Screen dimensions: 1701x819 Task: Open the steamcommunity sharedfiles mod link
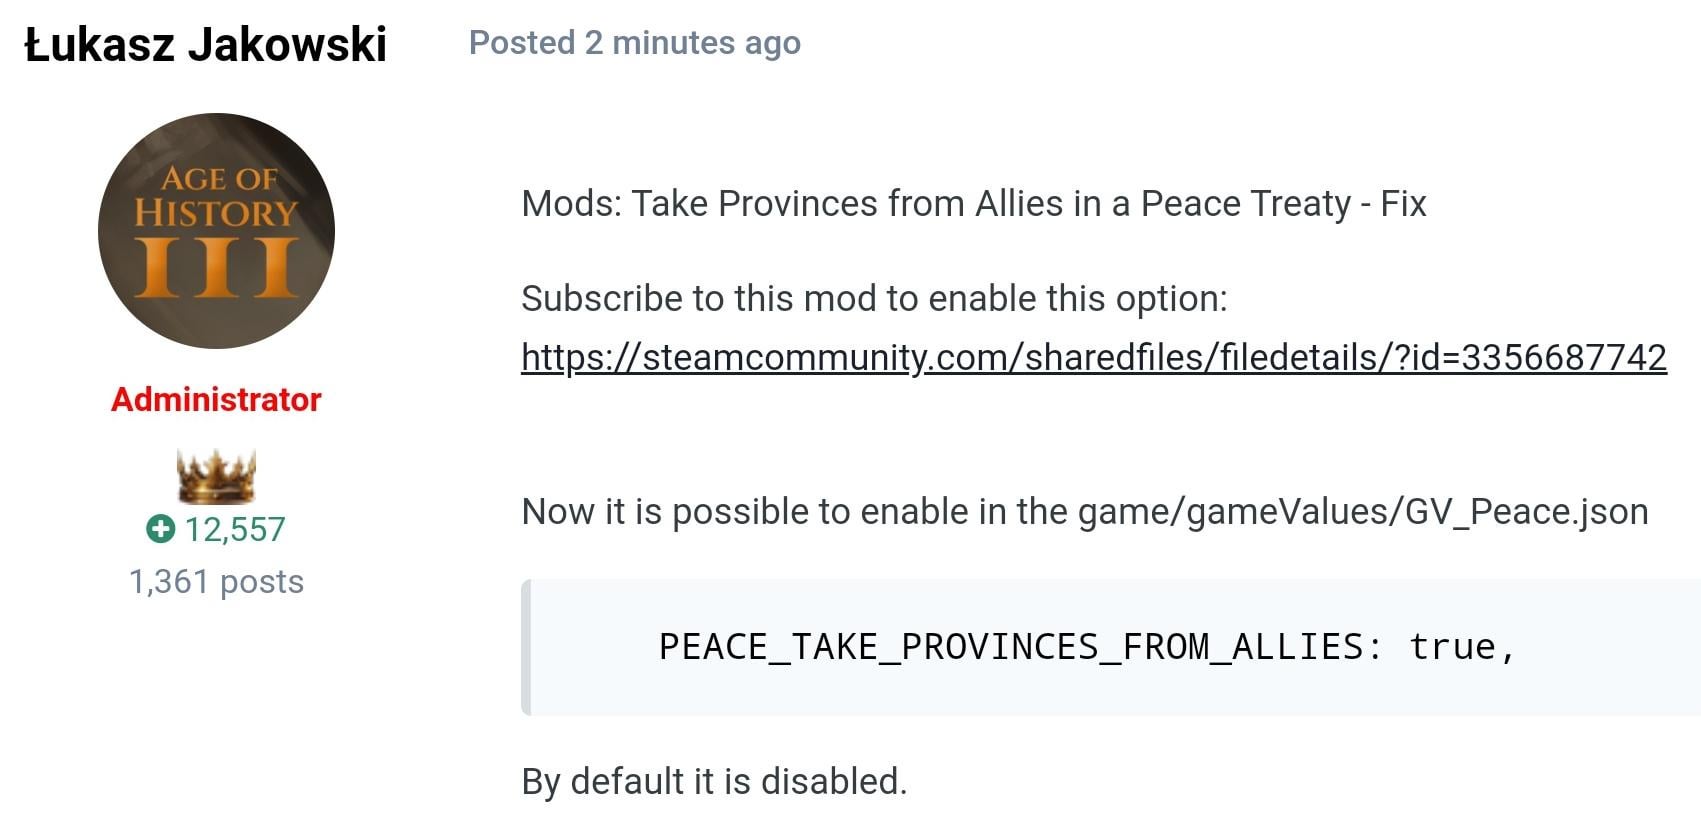(x=1094, y=357)
